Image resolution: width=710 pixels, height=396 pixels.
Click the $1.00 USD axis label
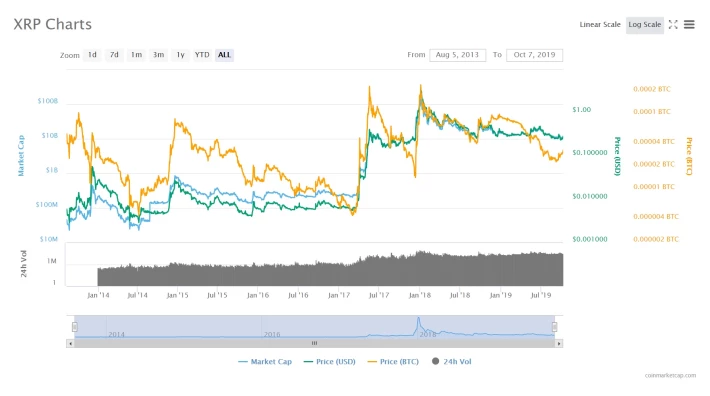(x=581, y=110)
